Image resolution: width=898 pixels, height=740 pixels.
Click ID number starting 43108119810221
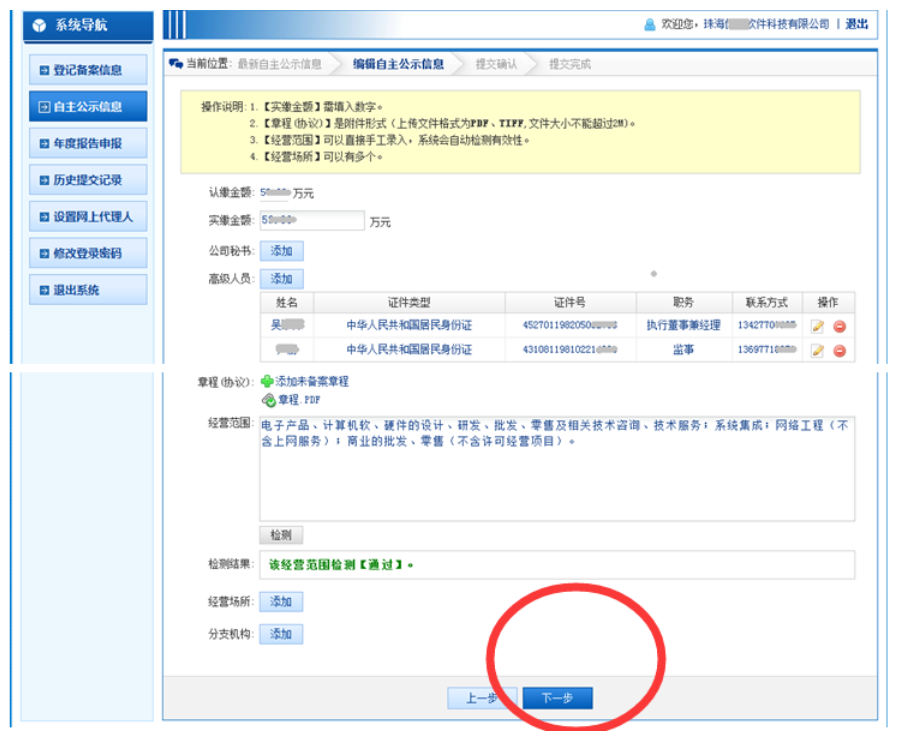coord(570,349)
